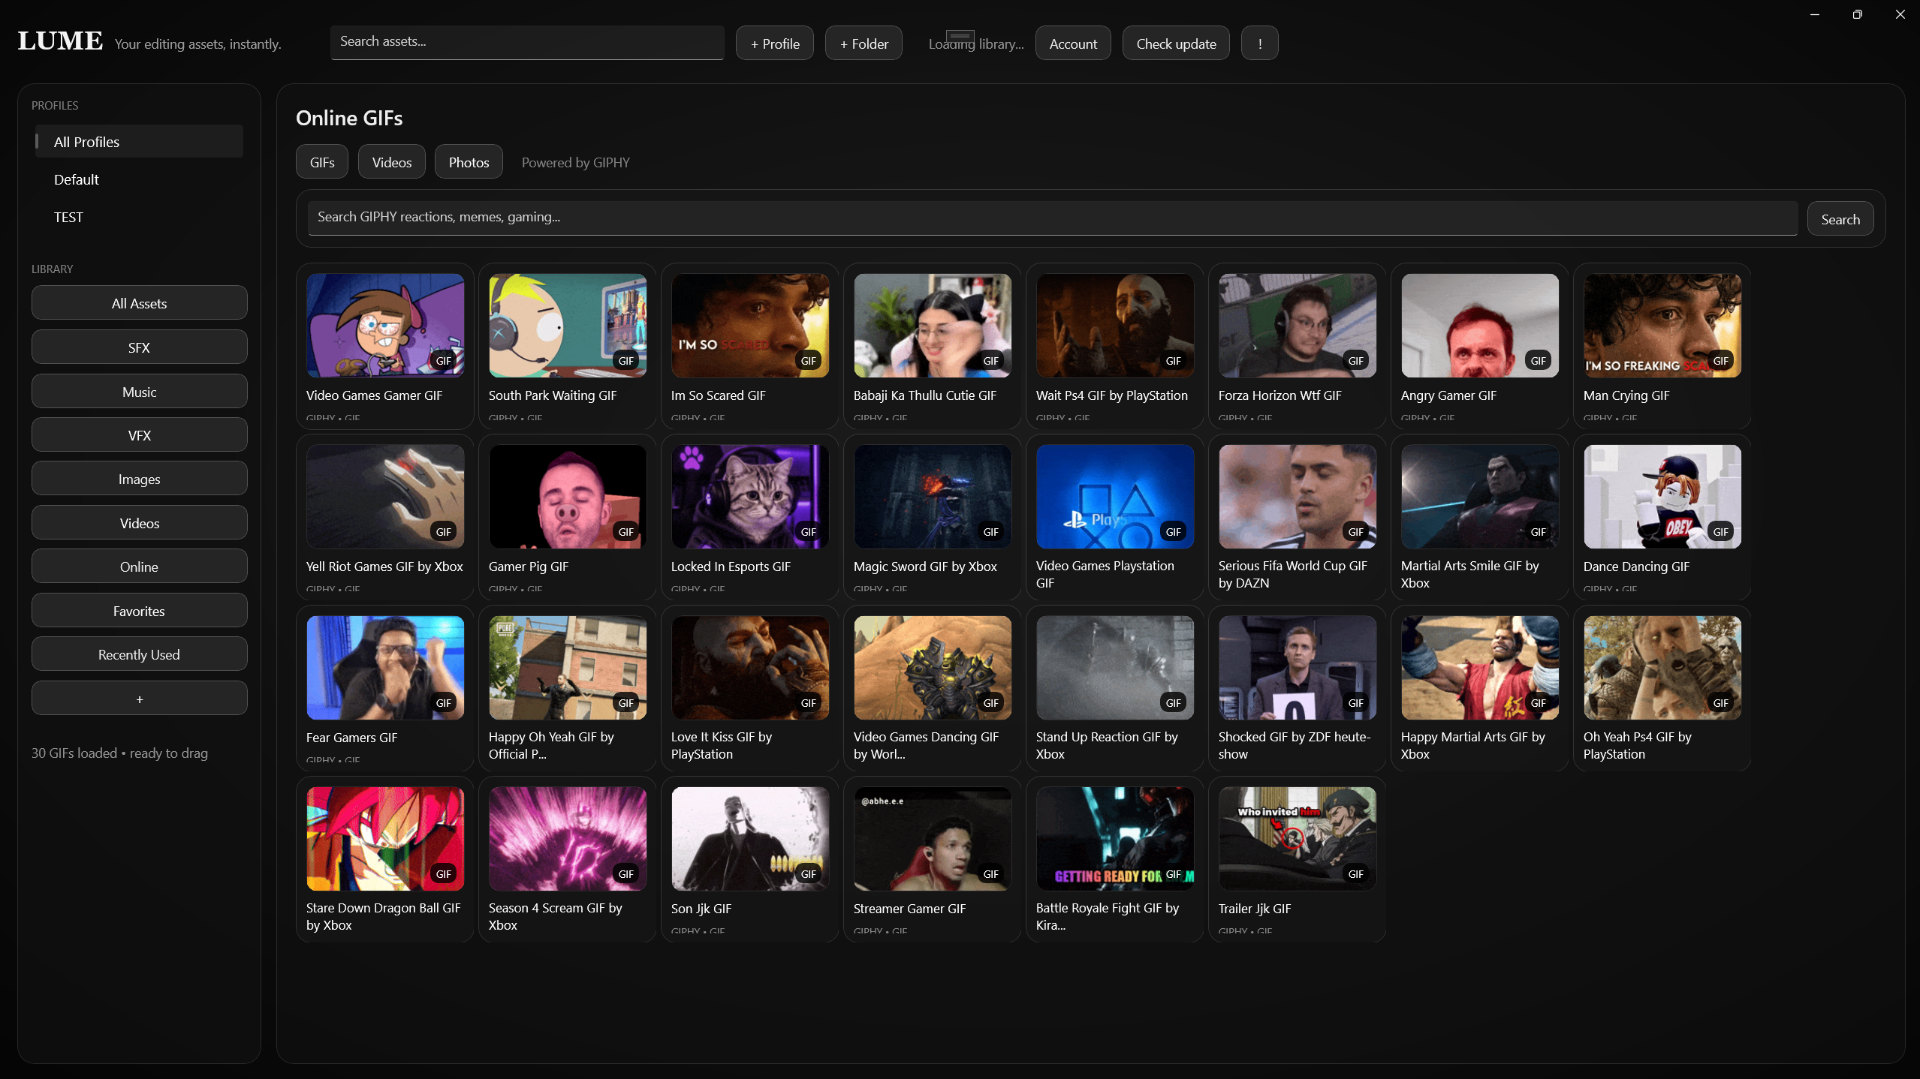Select Stare Down Dragon Ball GIF thumbnail

[385, 839]
